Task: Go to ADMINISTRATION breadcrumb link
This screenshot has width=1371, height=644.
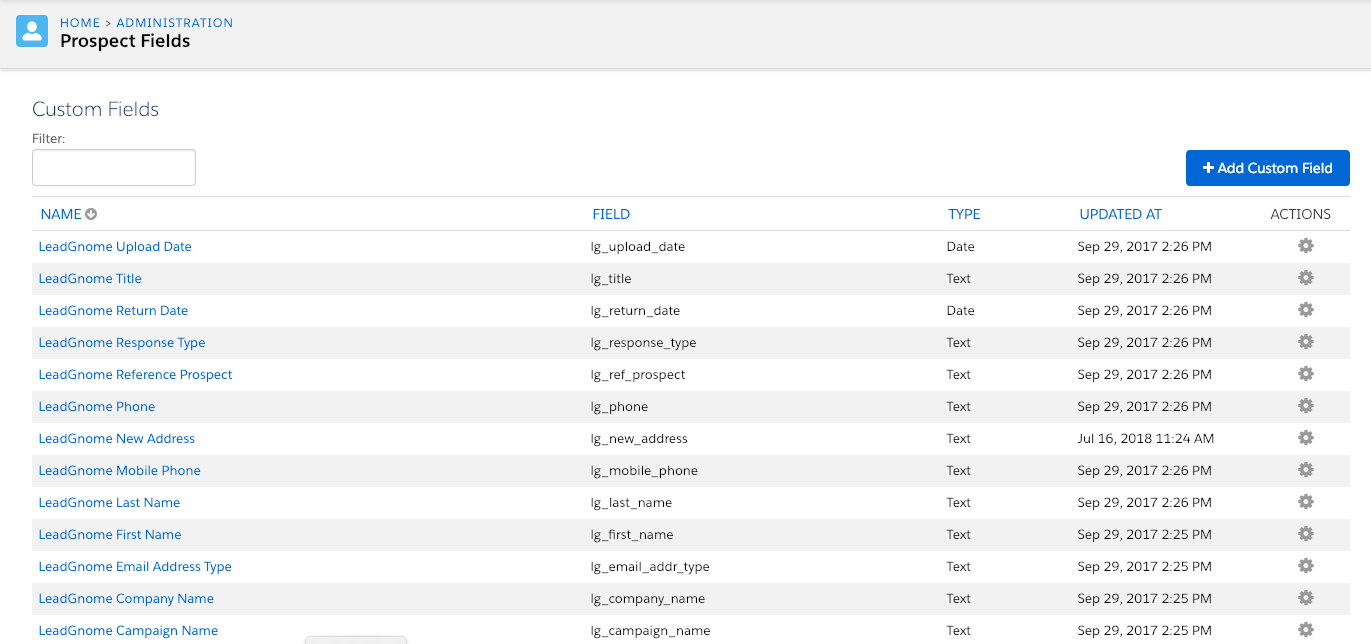Action: pos(175,22)
